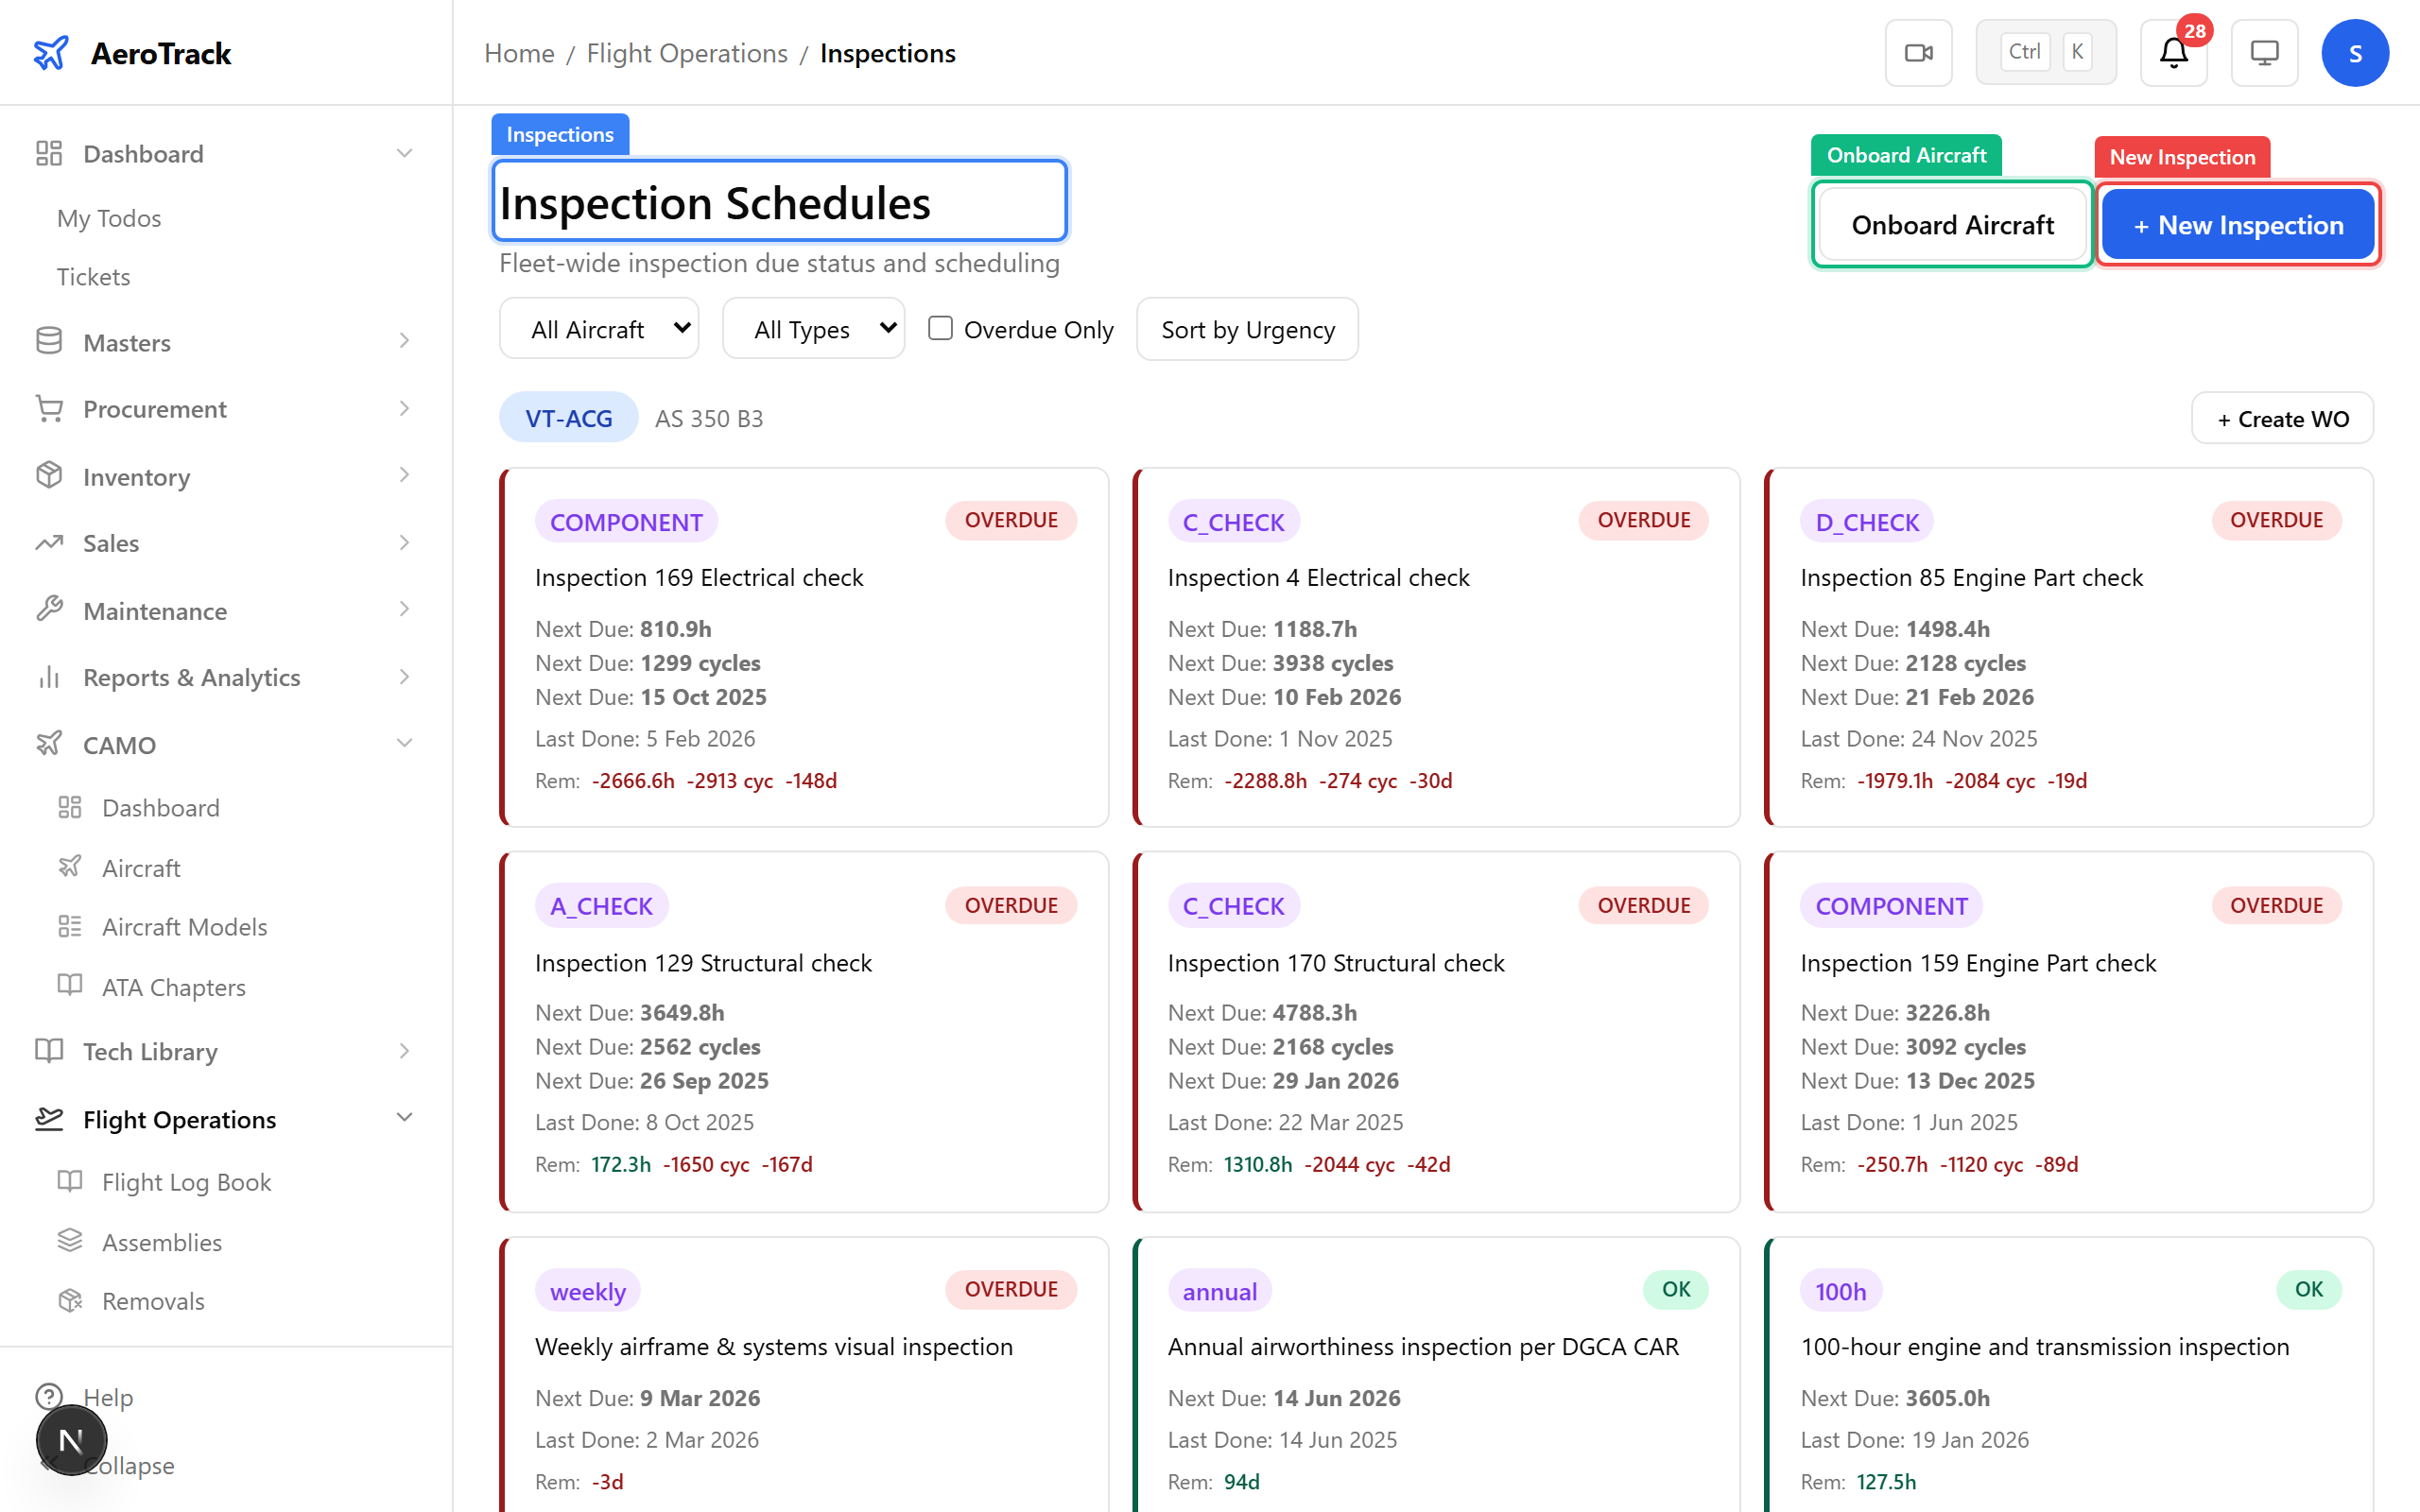The height and width of the screenshot is (1512, 2420).
Task: Open Flight Operations from the breadcrumb
Action: pyautogui.click(x=686, y=53)
